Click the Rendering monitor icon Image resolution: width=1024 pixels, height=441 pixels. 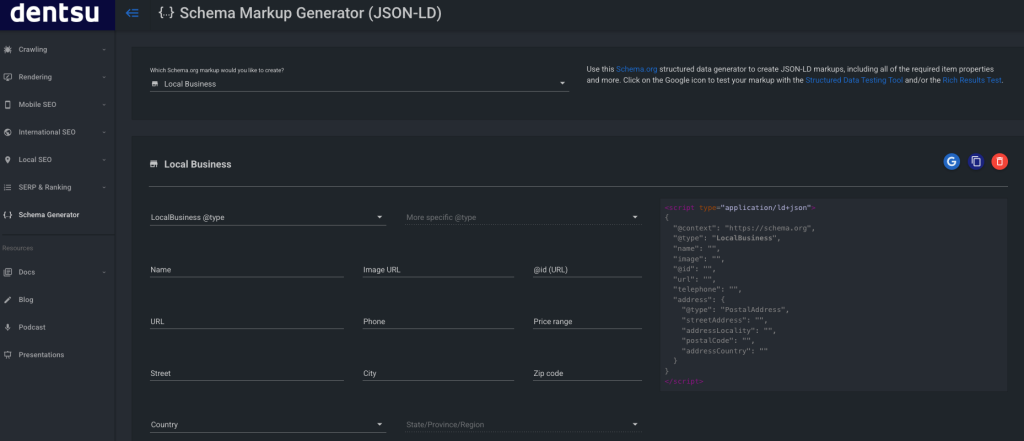click(x=7, y=77)
